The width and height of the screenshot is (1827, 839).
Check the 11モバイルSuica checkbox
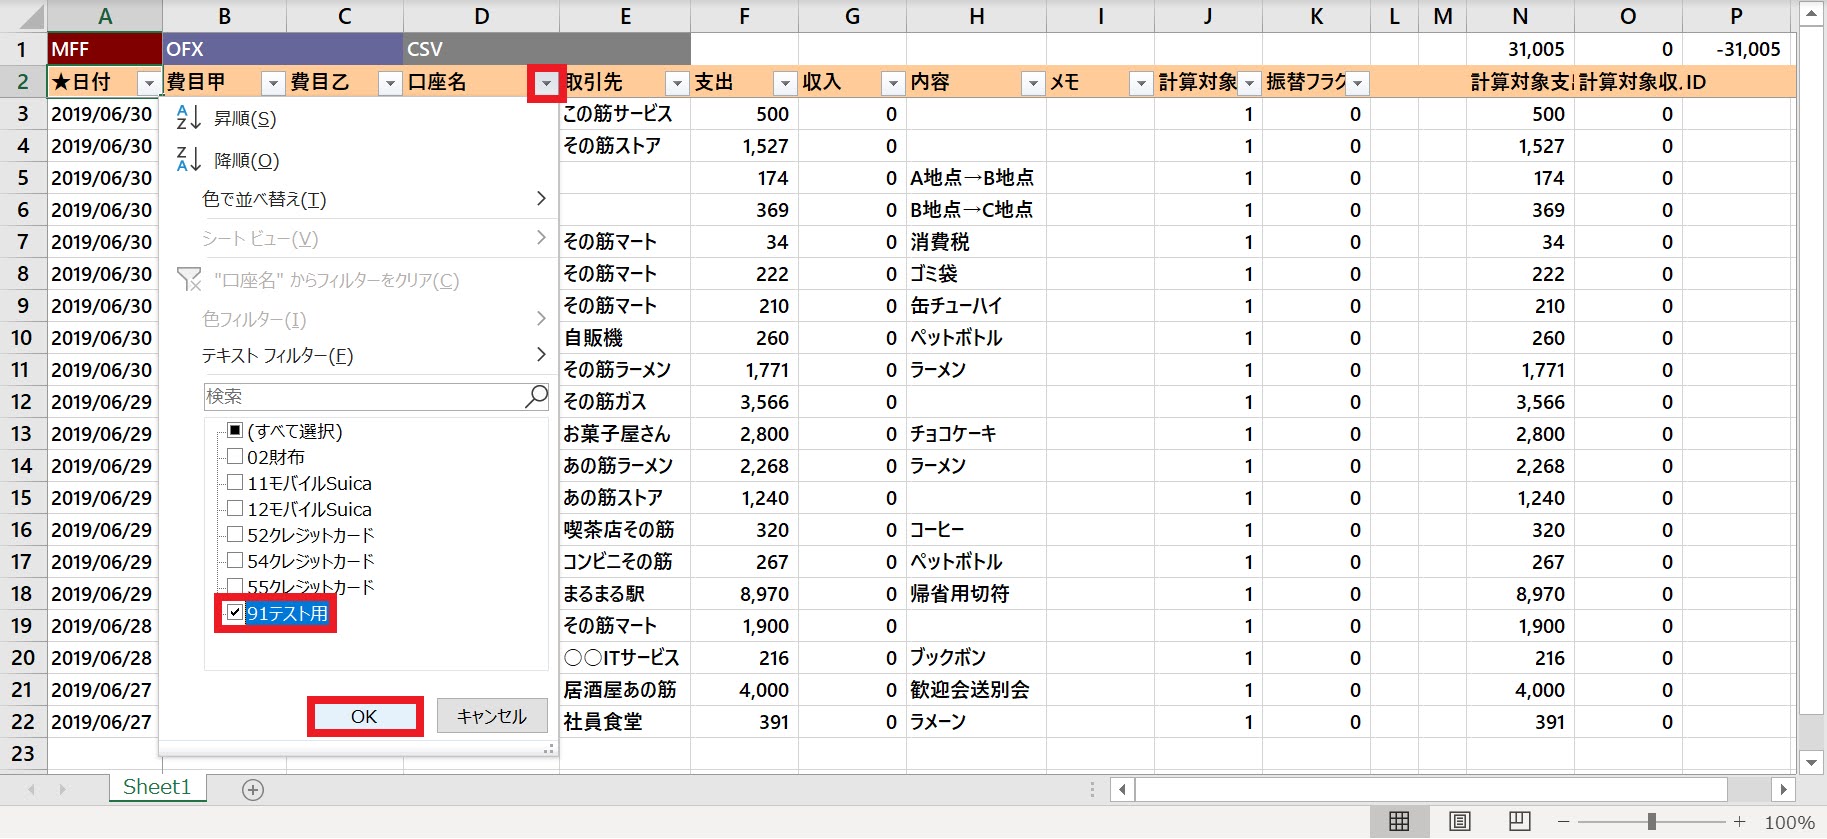[235, 483]
